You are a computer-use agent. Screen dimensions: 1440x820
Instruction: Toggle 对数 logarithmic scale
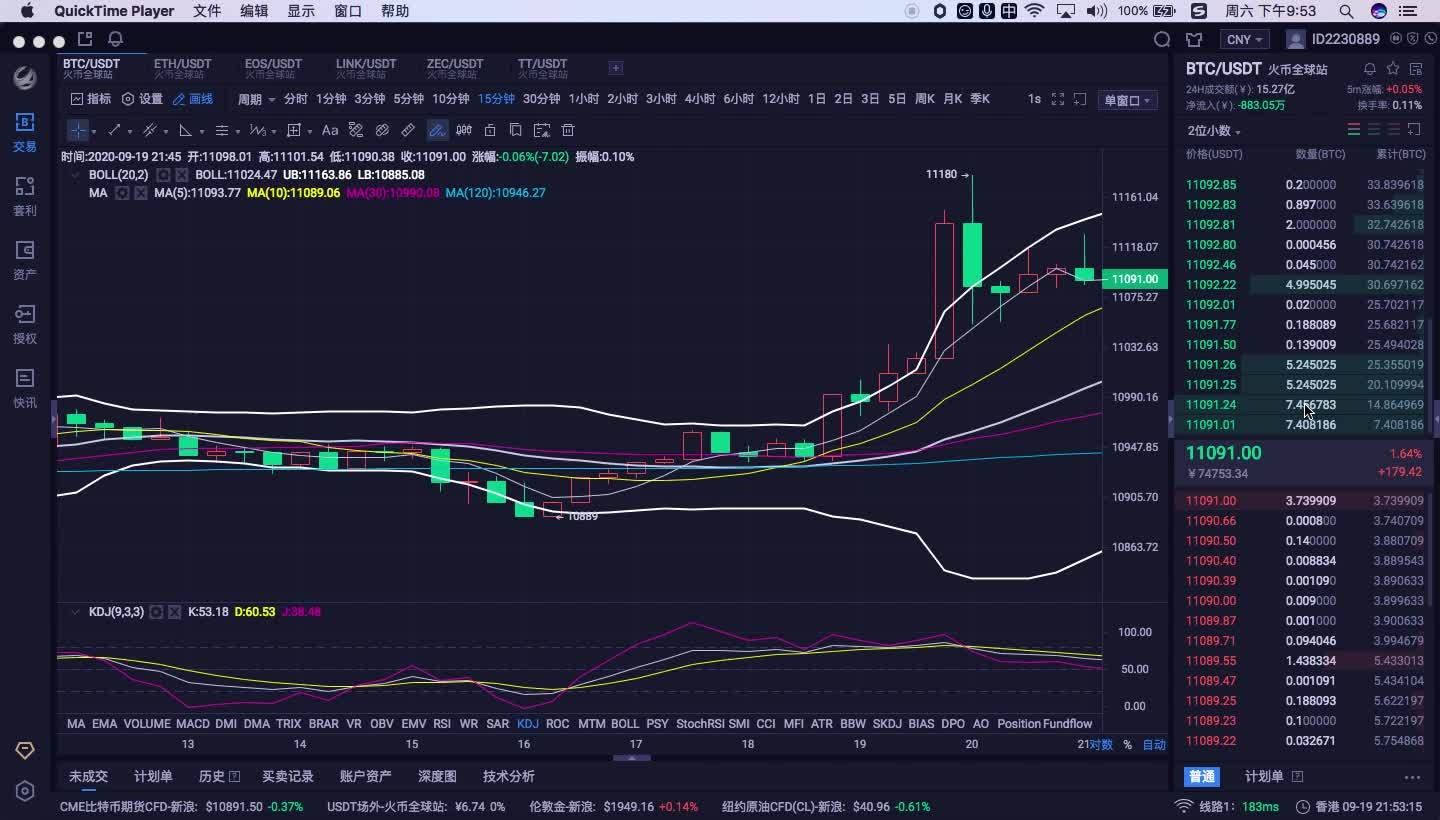[x=1101, y=744]
